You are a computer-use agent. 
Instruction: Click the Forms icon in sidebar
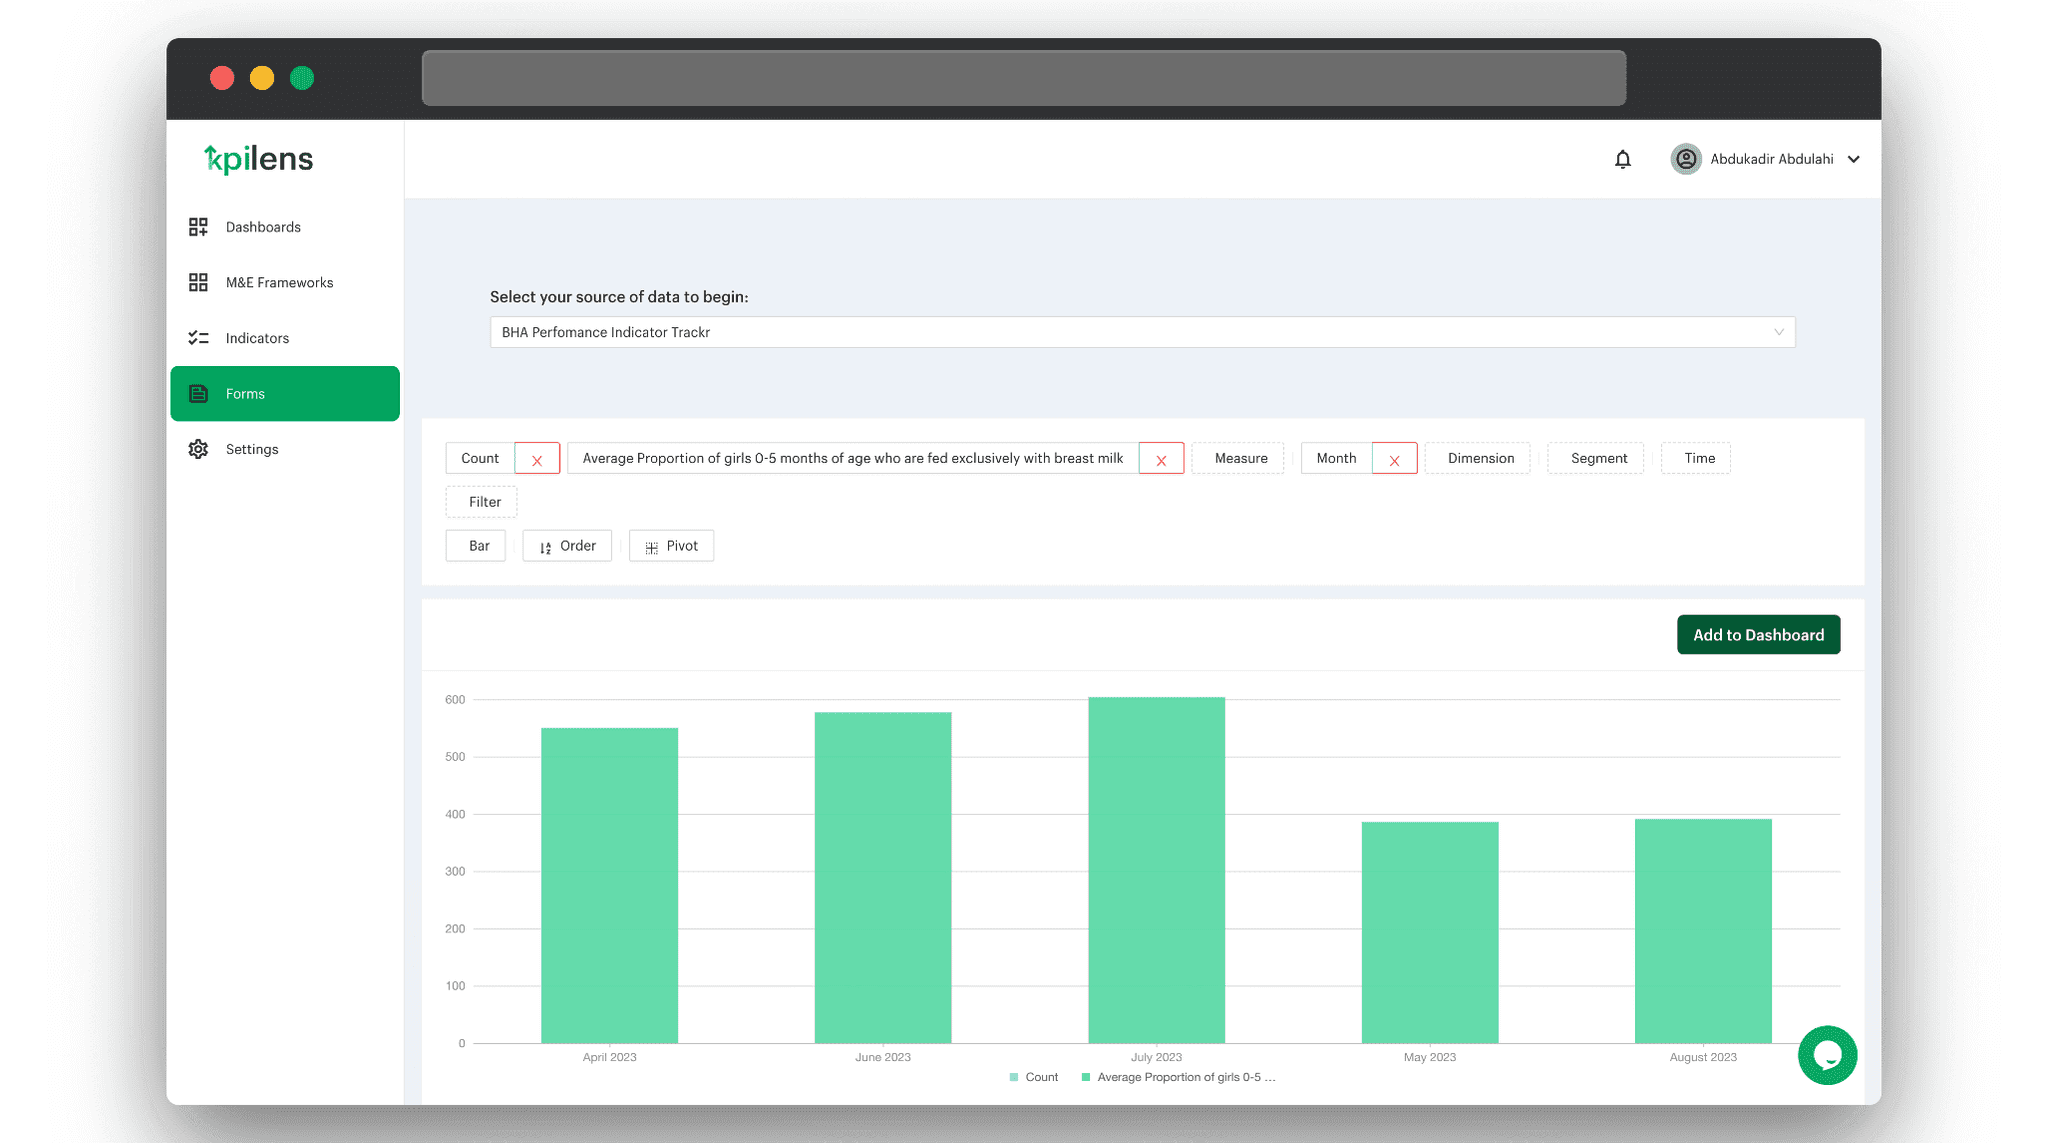point(197,392)
